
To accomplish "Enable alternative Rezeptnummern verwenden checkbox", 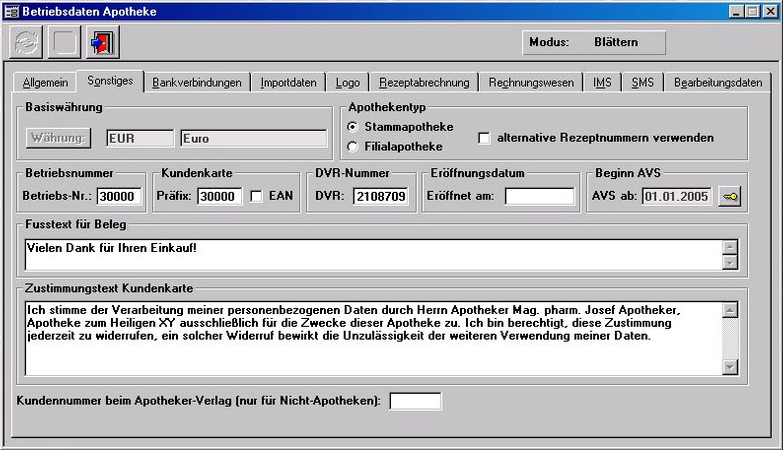I will click(485, 137).
